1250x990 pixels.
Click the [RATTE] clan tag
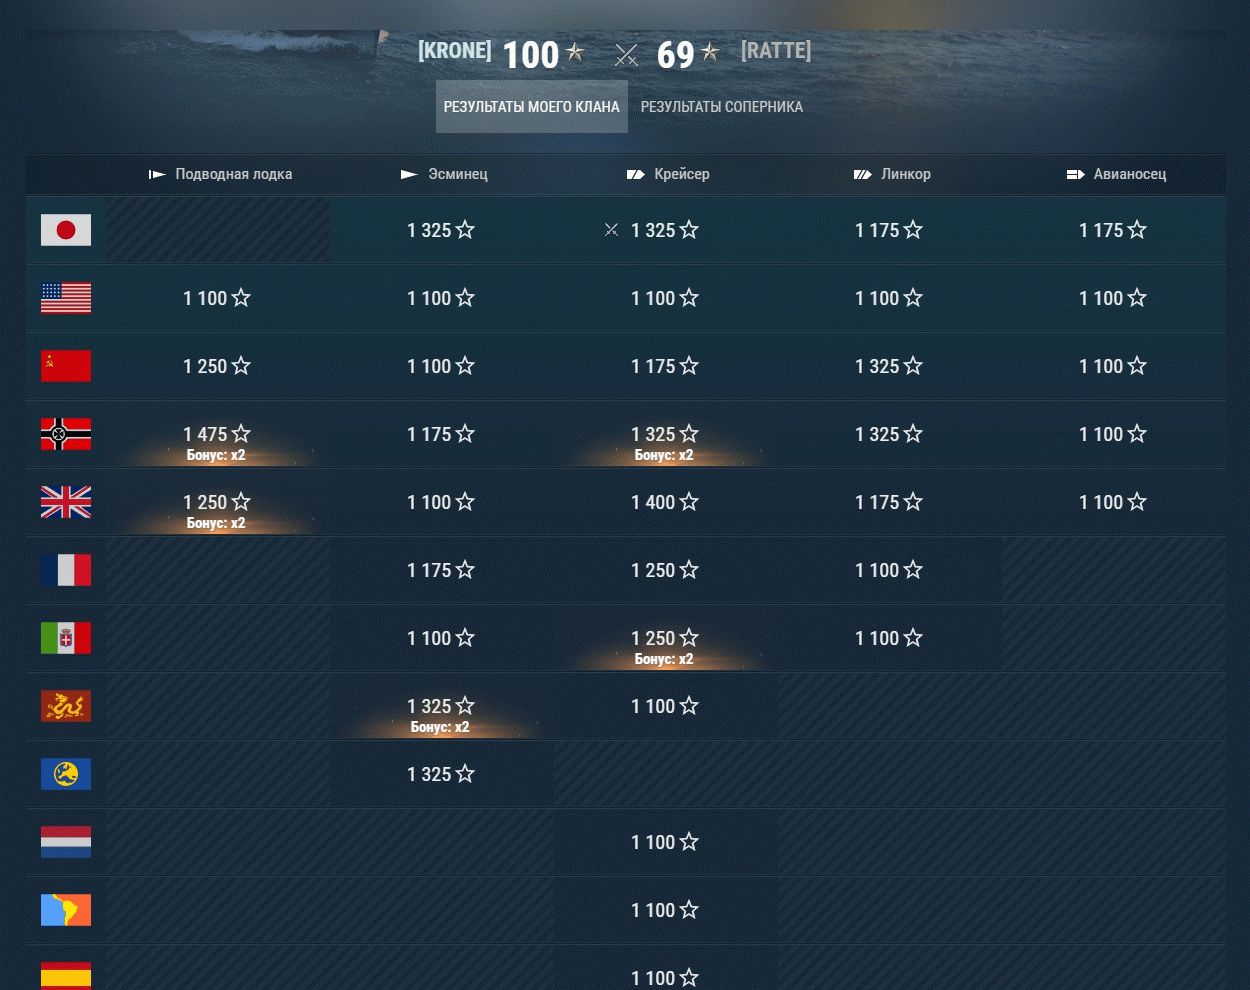[776, 51]
